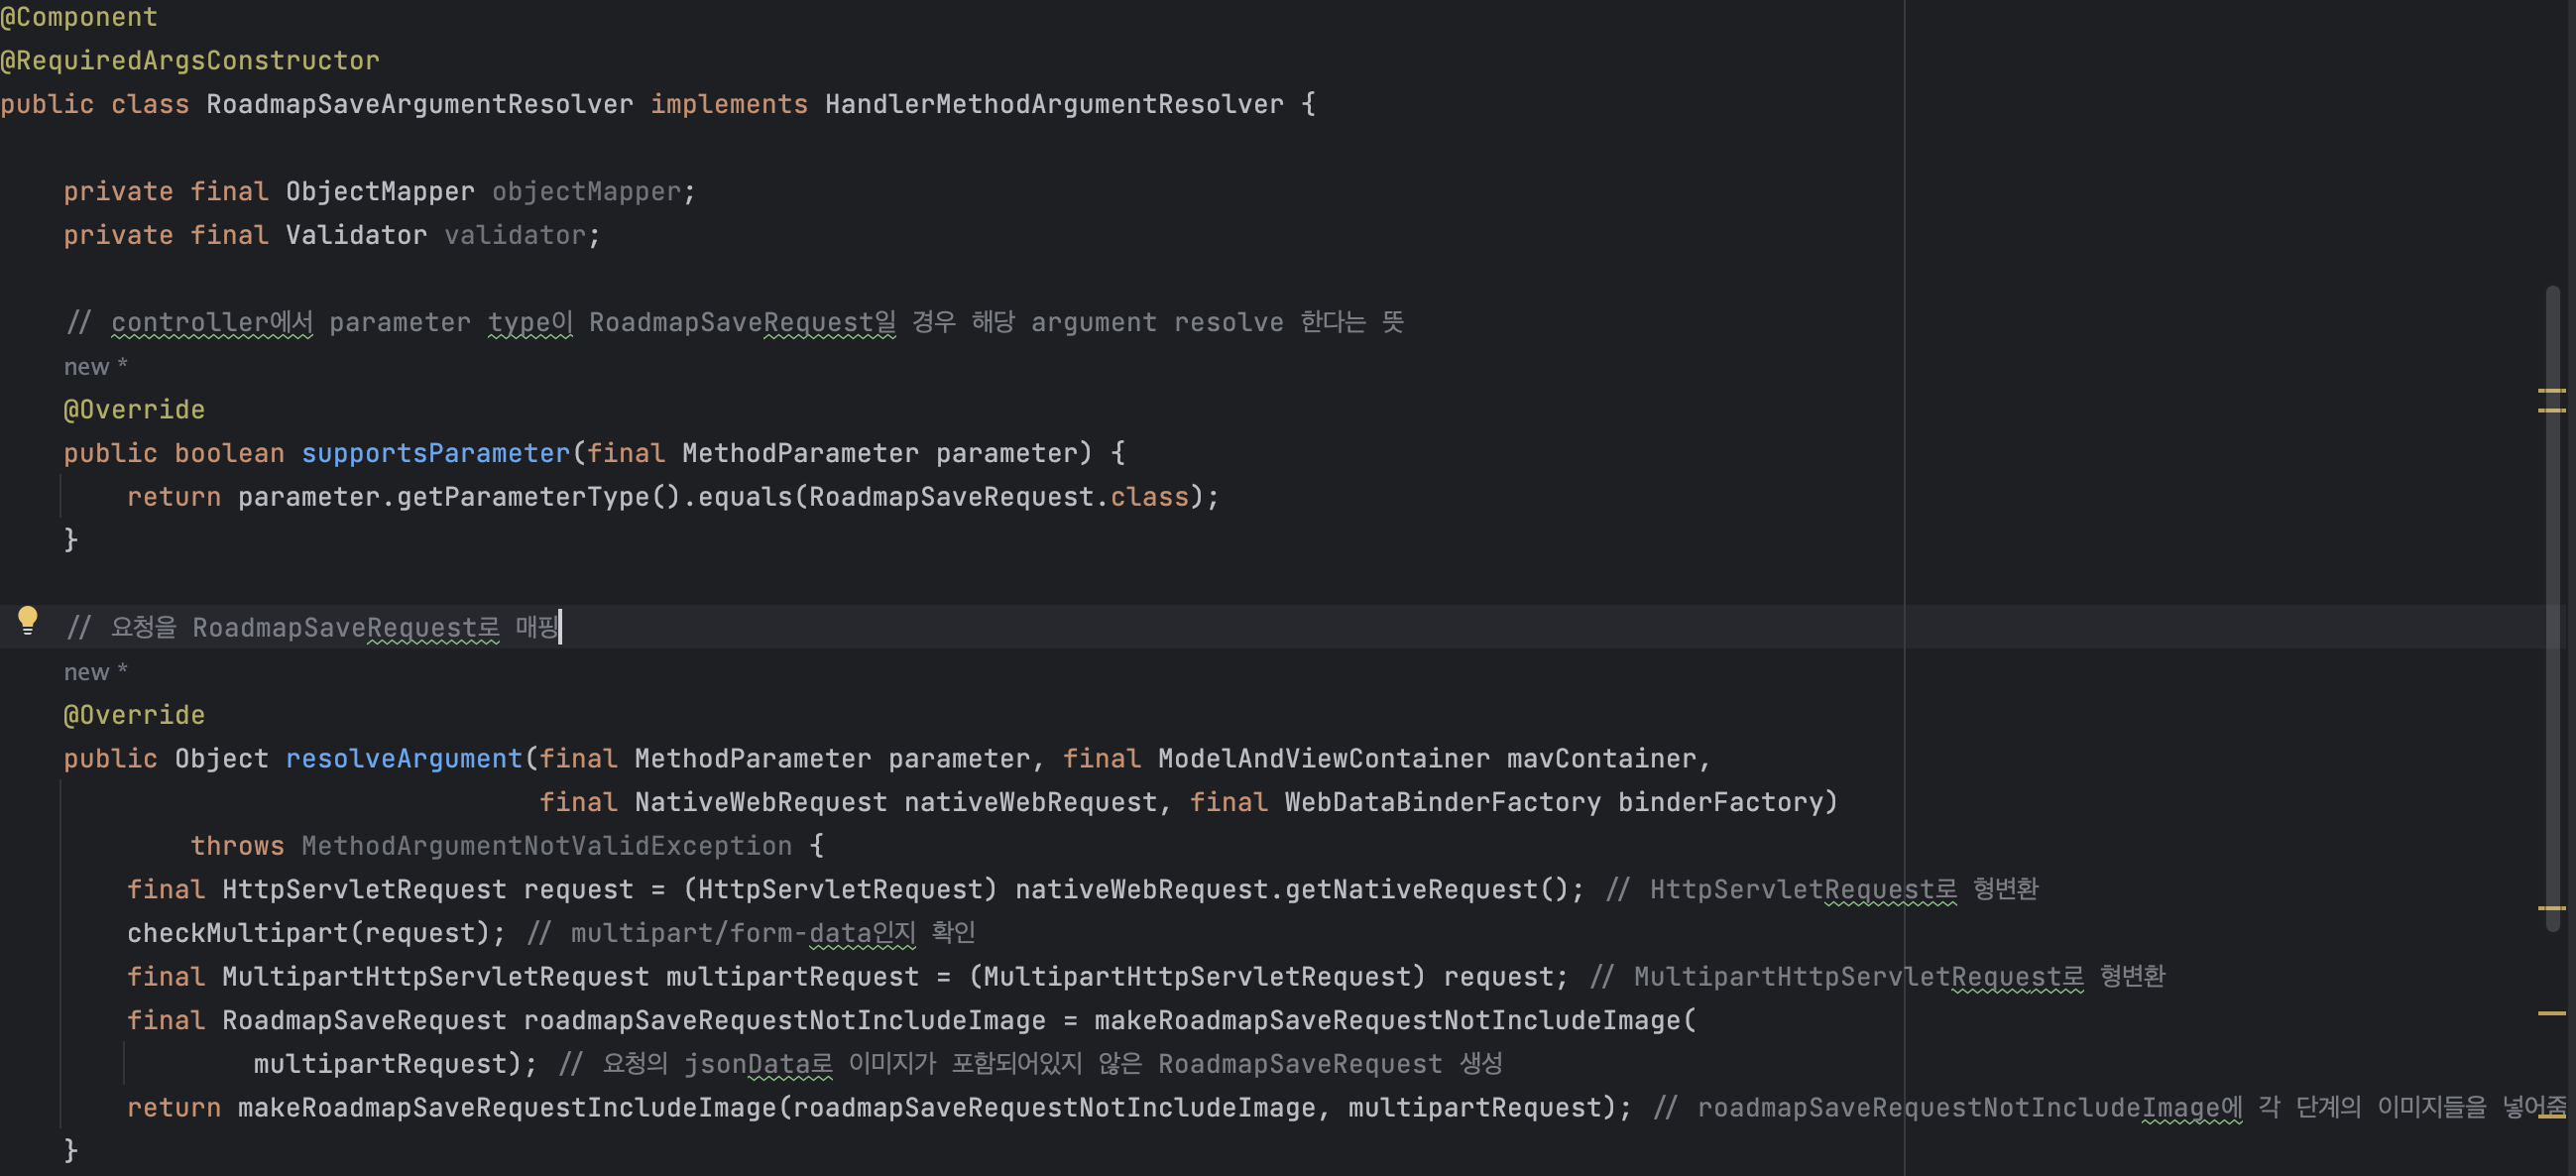
Task: Click the resolveArgument method name
Action: (x=404, y=758)
